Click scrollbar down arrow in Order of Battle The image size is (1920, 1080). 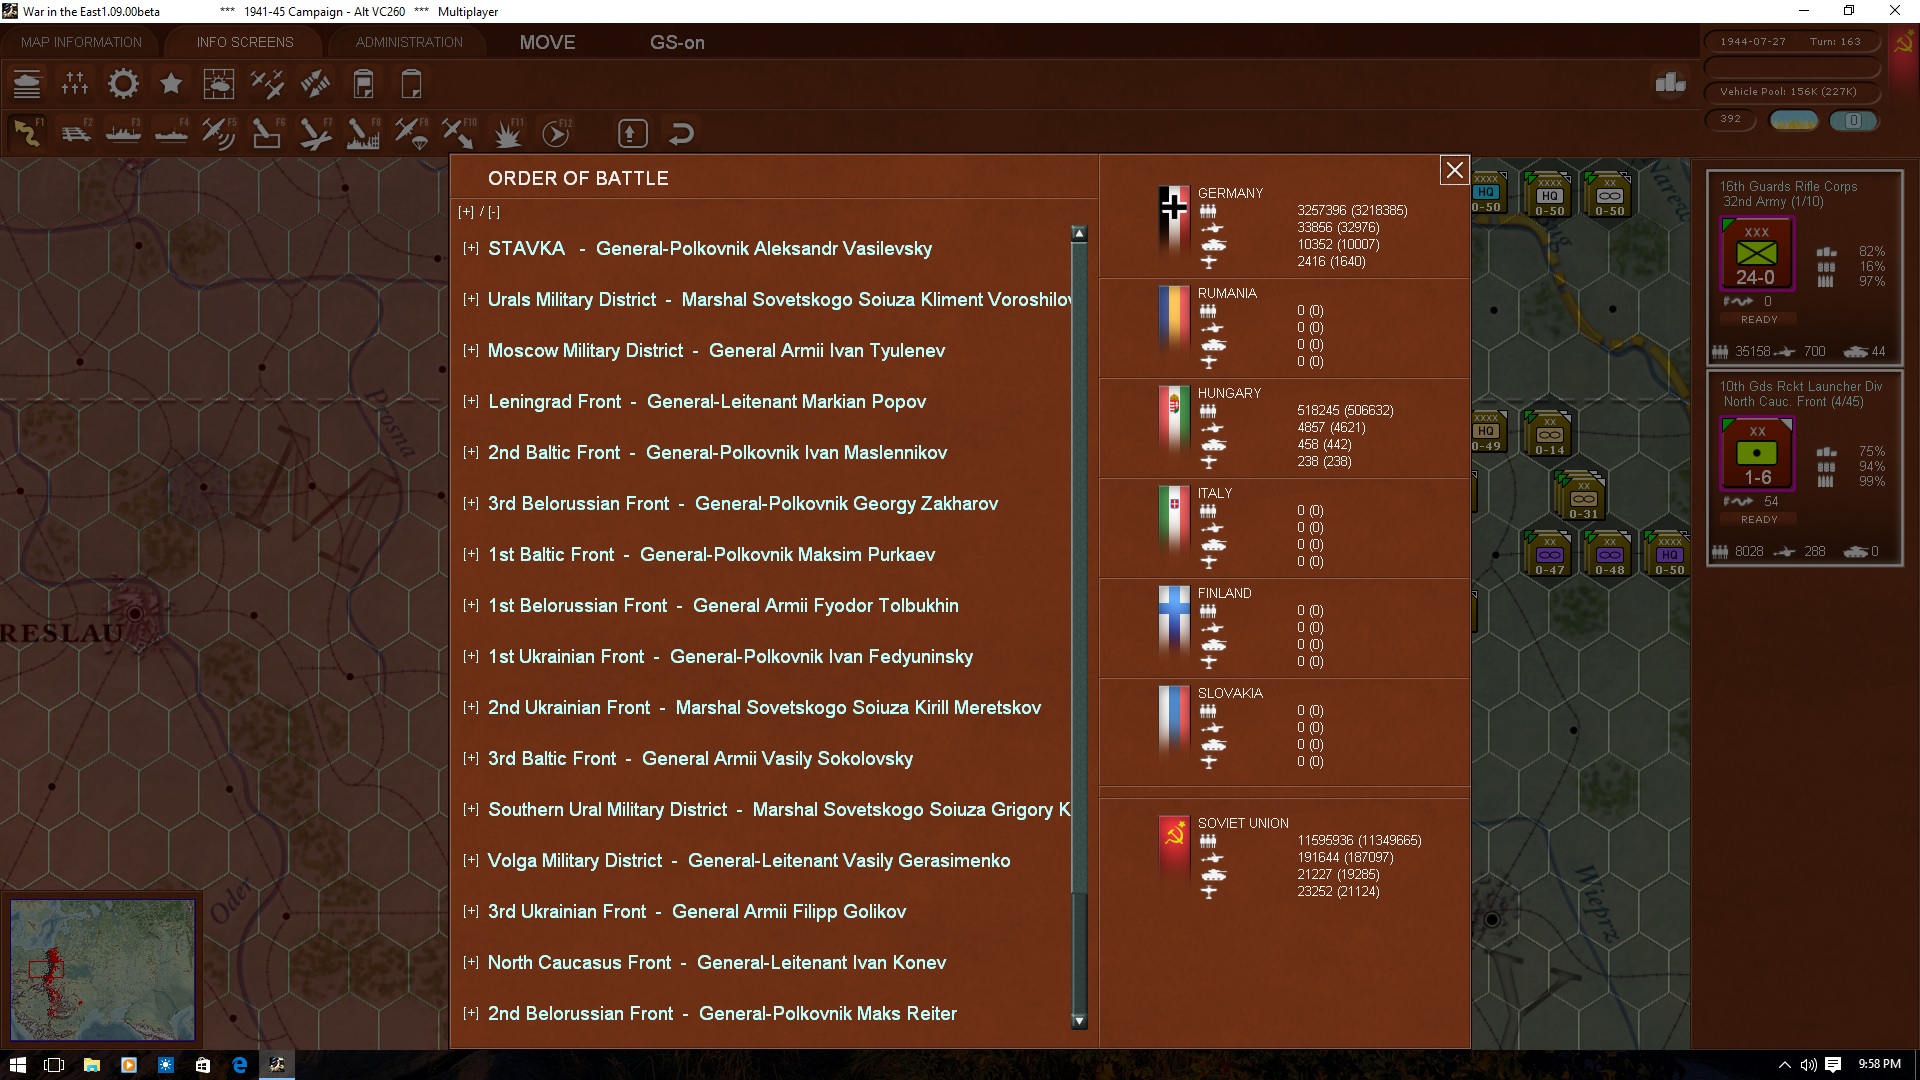[1079, 1021]
